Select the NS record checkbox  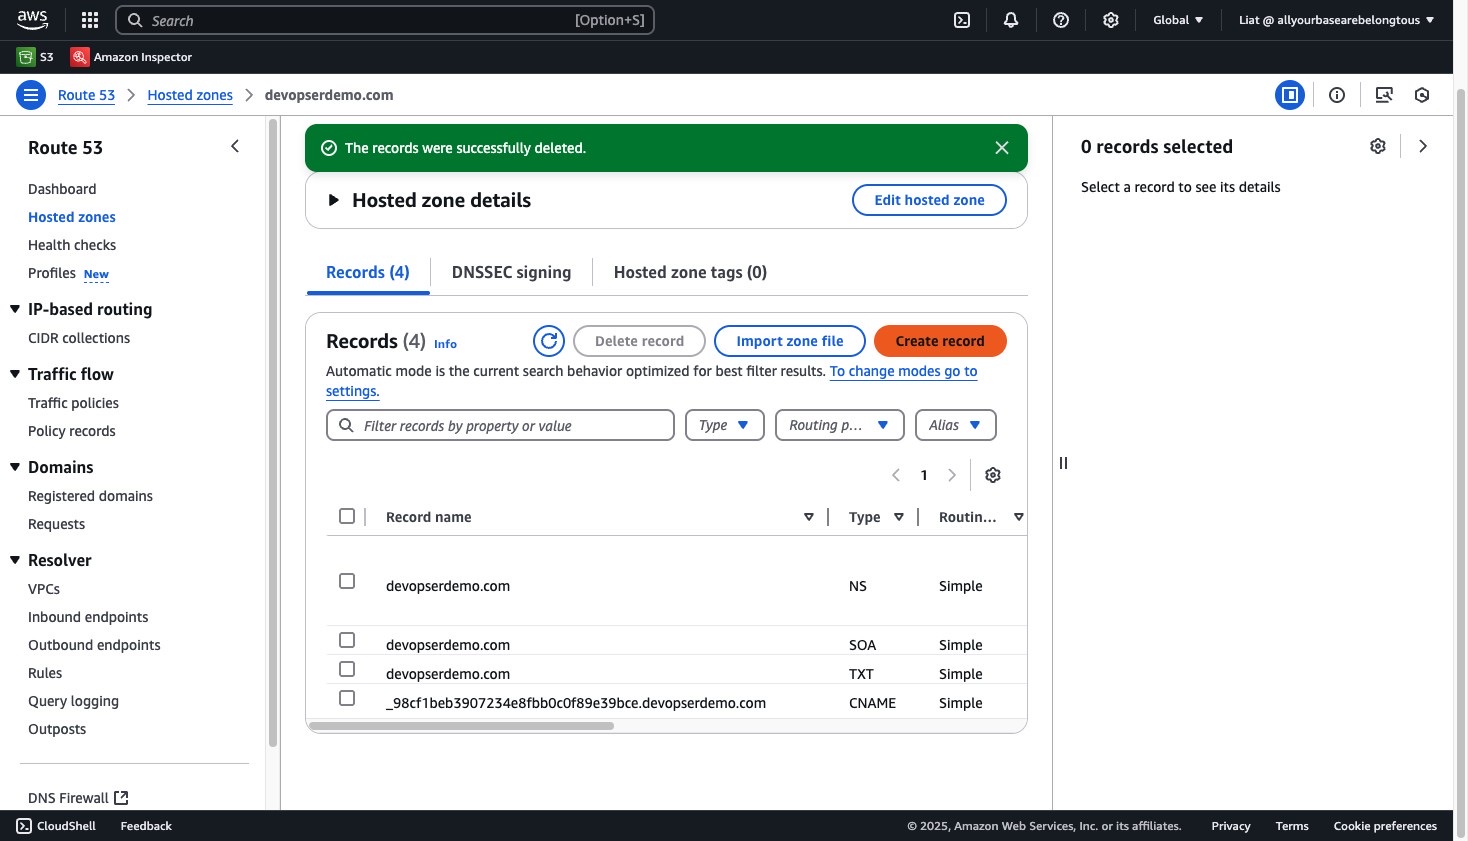347,581
